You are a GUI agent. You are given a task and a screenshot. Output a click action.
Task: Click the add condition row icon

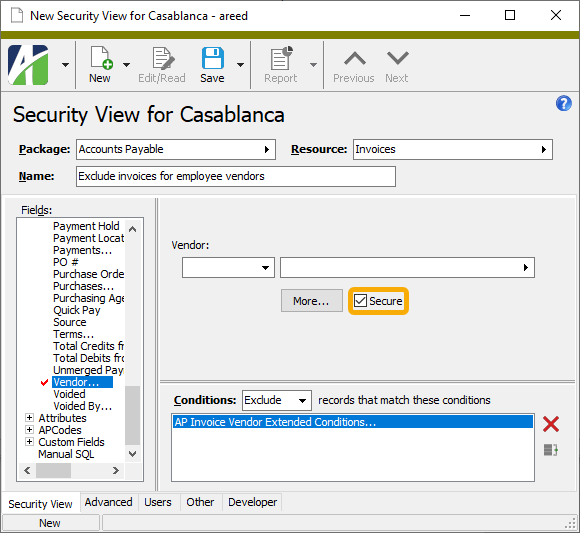click(x=551, y=450)
